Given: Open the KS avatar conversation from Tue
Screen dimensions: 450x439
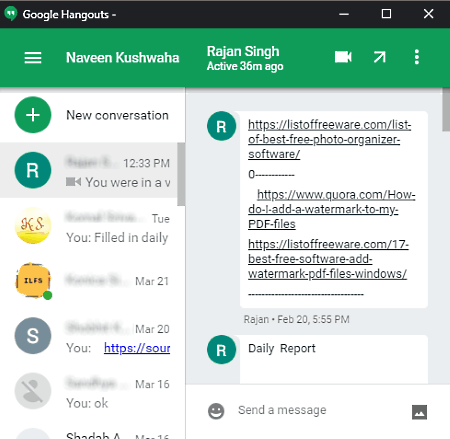Looking at the screenshot, I should (89, 226).
